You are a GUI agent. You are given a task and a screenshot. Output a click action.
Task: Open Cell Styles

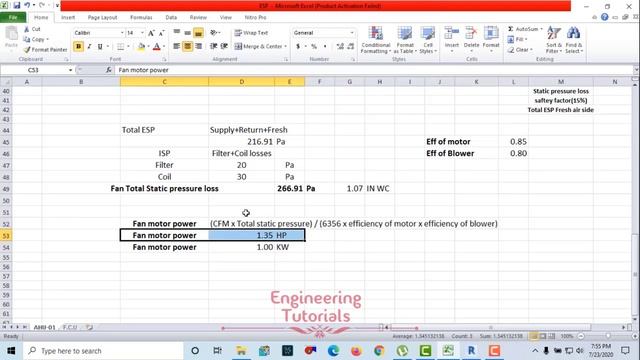click(x=427, y=40)
